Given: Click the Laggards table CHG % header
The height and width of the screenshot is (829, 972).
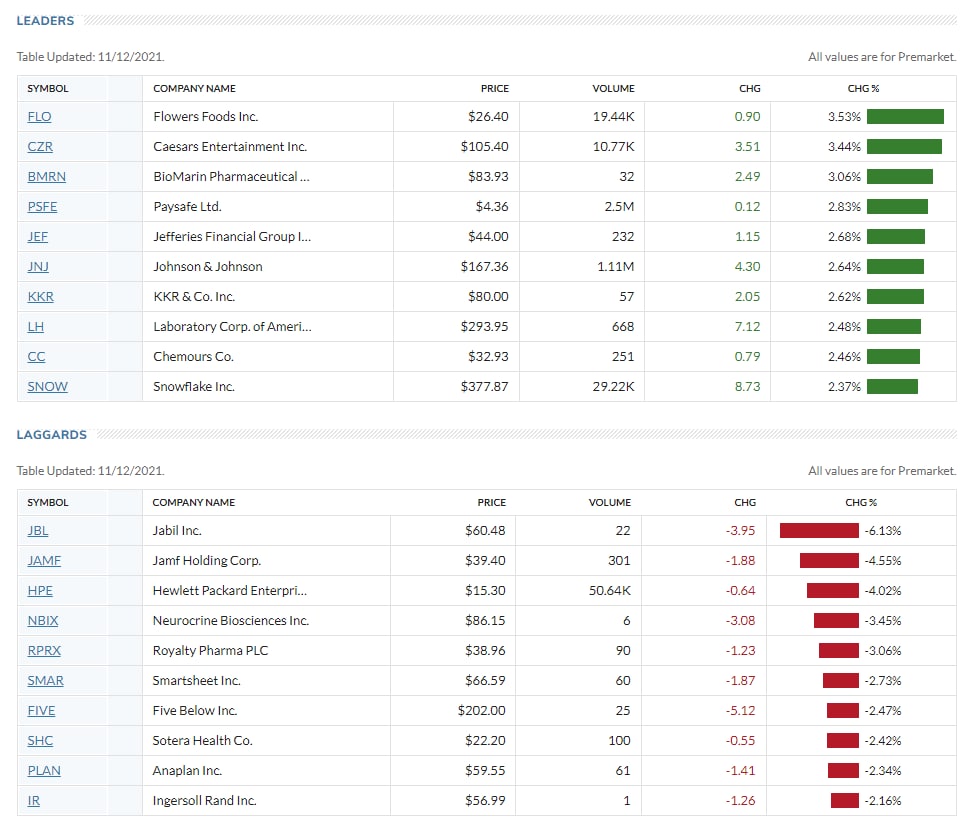Looking at the screenshot, I should 861,502.
